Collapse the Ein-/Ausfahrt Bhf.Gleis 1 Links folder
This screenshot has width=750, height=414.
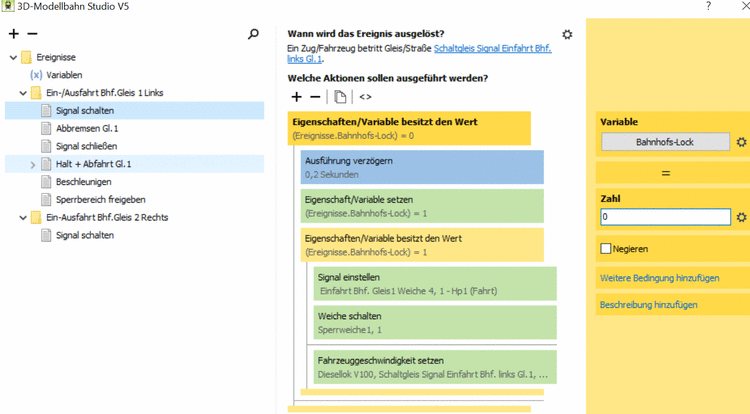pyautogui.click(x=22, y=93)
